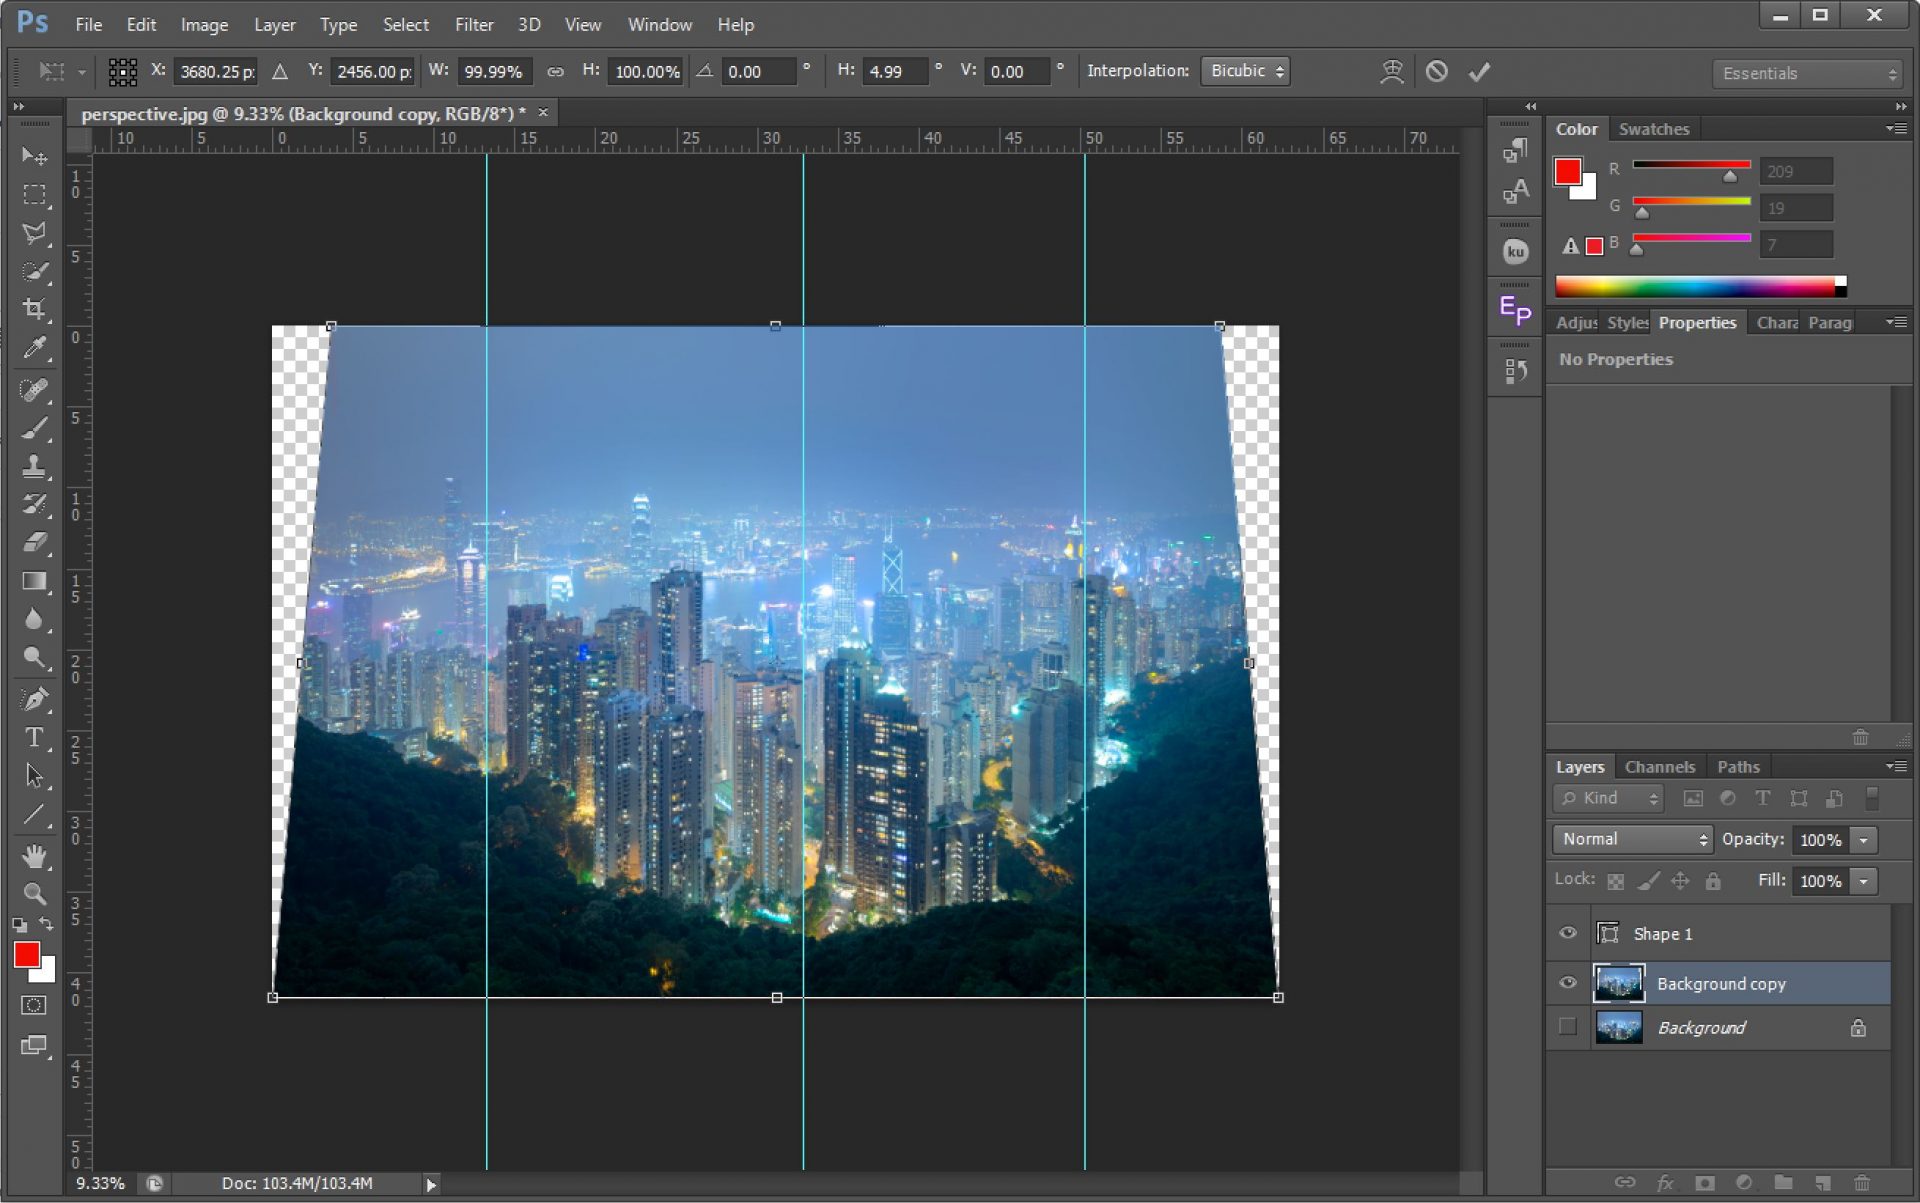Open the Filter menu
The width and height of the screenshot is (1920, 1203).
point(474,24)
